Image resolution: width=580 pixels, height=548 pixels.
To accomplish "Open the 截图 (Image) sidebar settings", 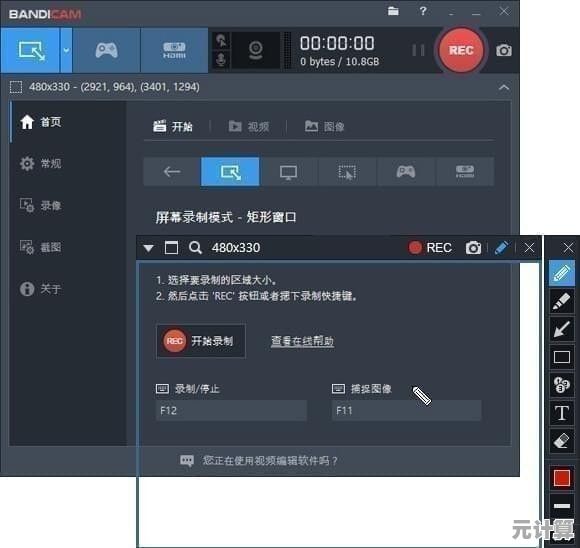I will pyautogui.click(x=41, y=247).
